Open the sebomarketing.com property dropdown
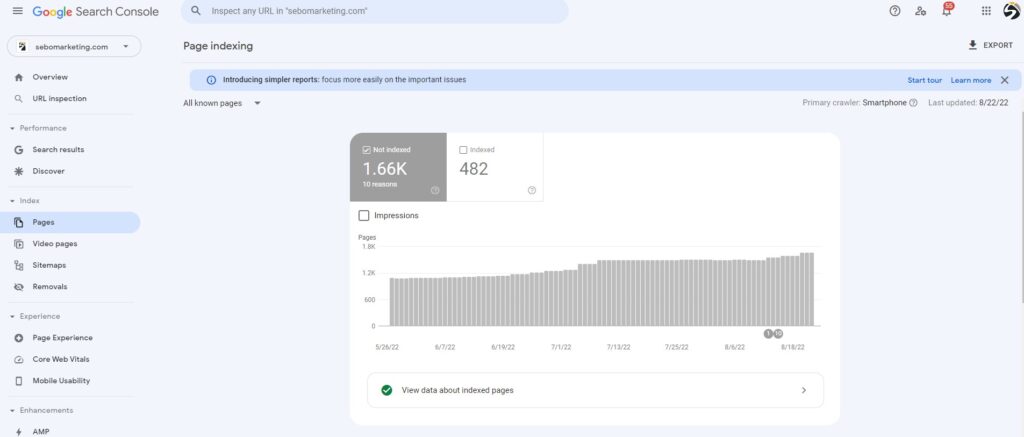Screen dimensions: 1024x437 [x=74, y=47]
